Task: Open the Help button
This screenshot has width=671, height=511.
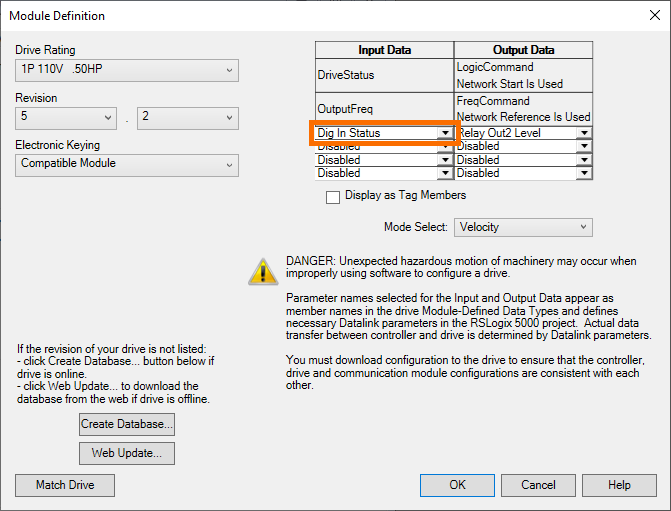Action: [619, 485]
